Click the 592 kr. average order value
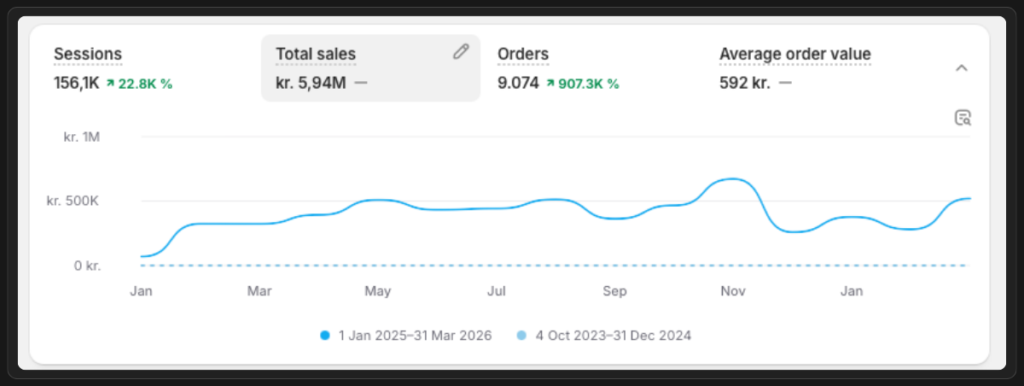 [x=745, y=84]
